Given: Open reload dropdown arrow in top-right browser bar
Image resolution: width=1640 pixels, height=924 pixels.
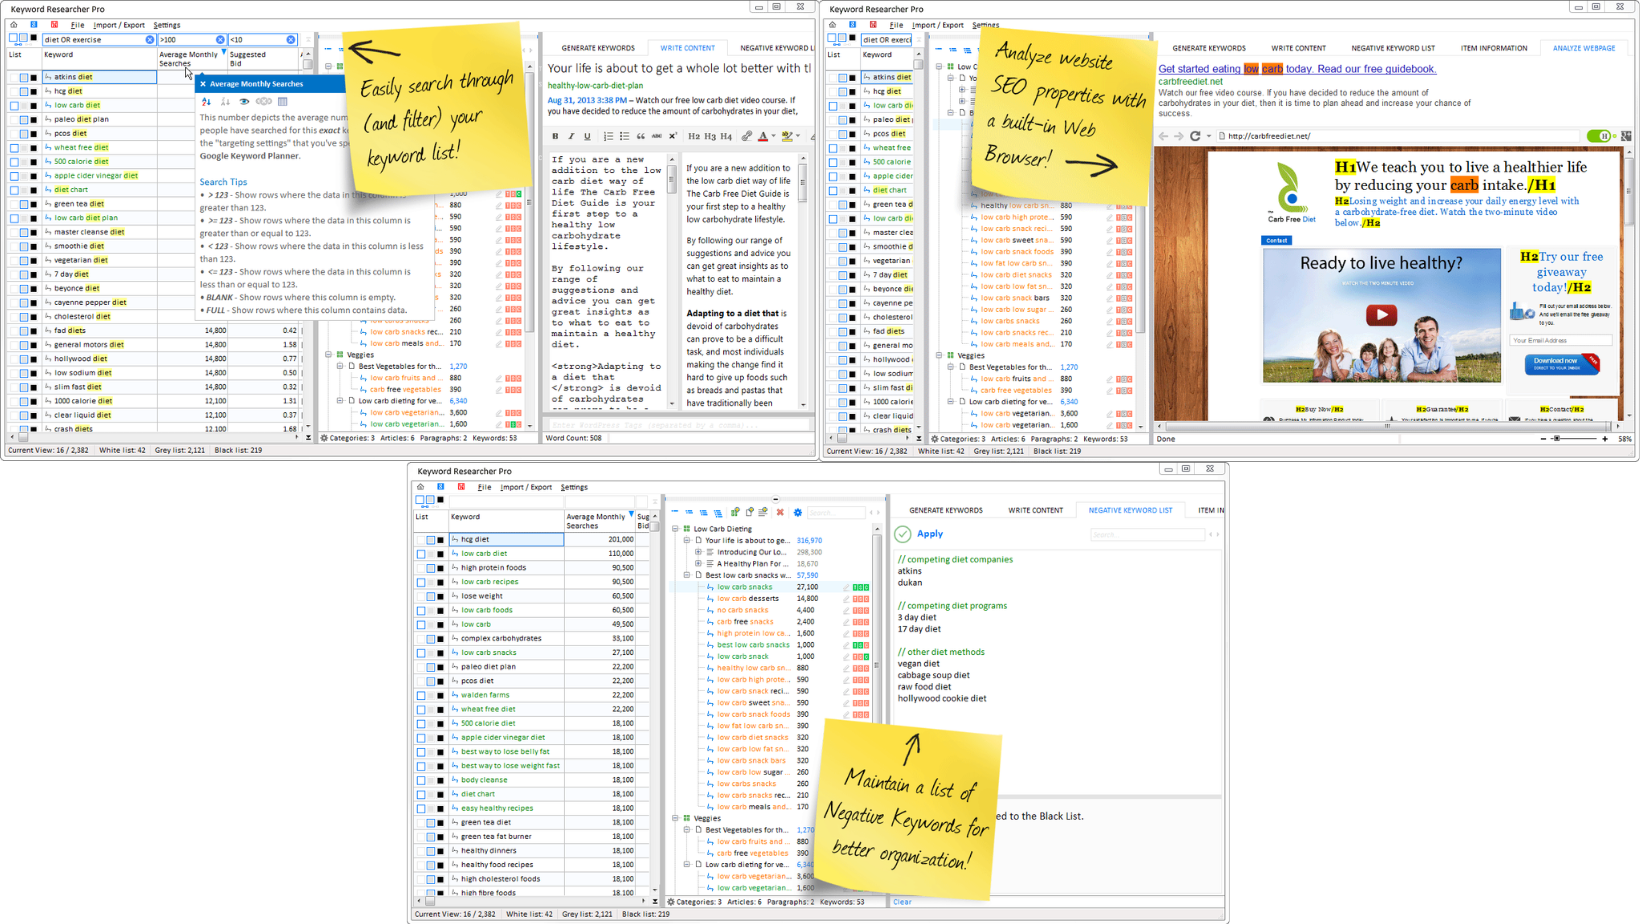Looking at the screenshot, I should pyautogui.click(x=1208, y=136).
